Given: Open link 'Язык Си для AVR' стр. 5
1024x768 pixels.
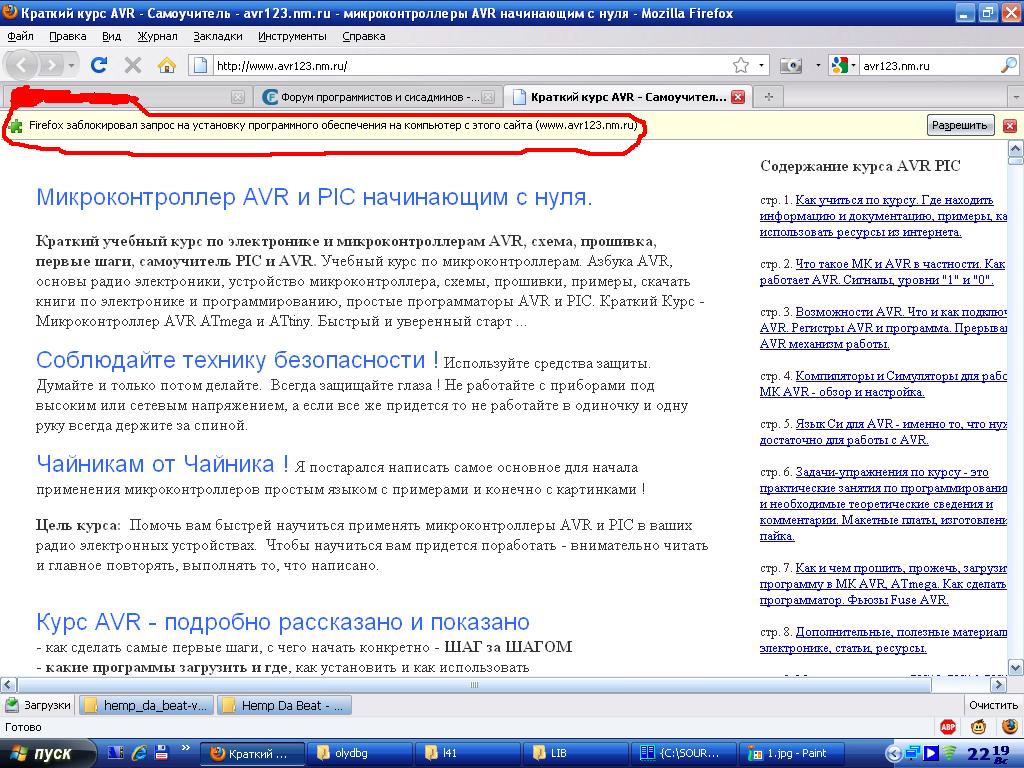Looking at the screenshot, I should (883, 432).
